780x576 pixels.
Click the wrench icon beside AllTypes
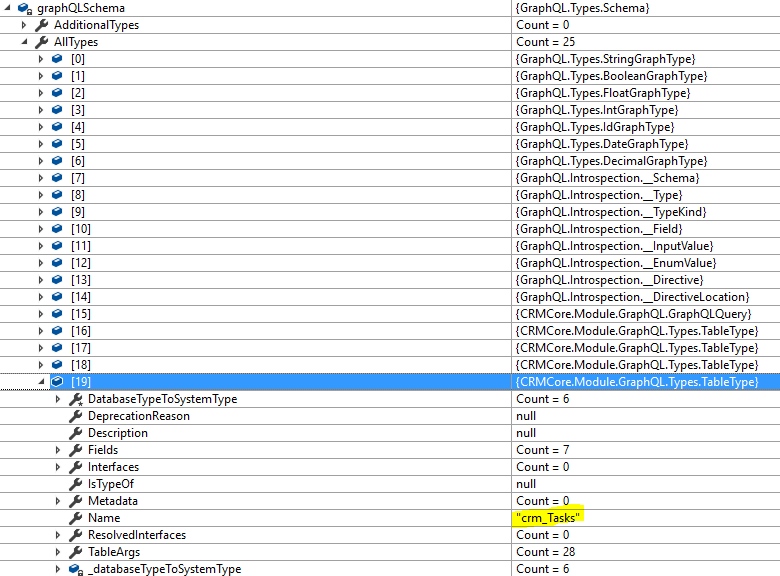(42, 42)
